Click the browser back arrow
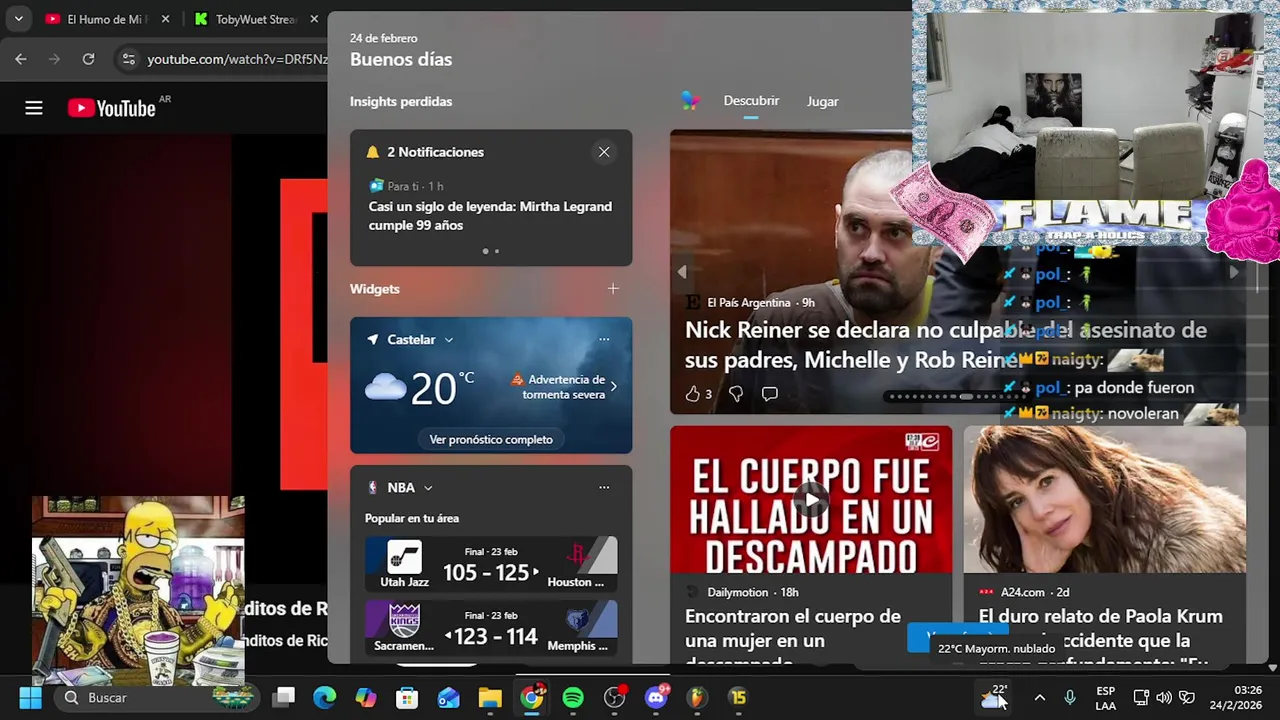 pos(21,59)
